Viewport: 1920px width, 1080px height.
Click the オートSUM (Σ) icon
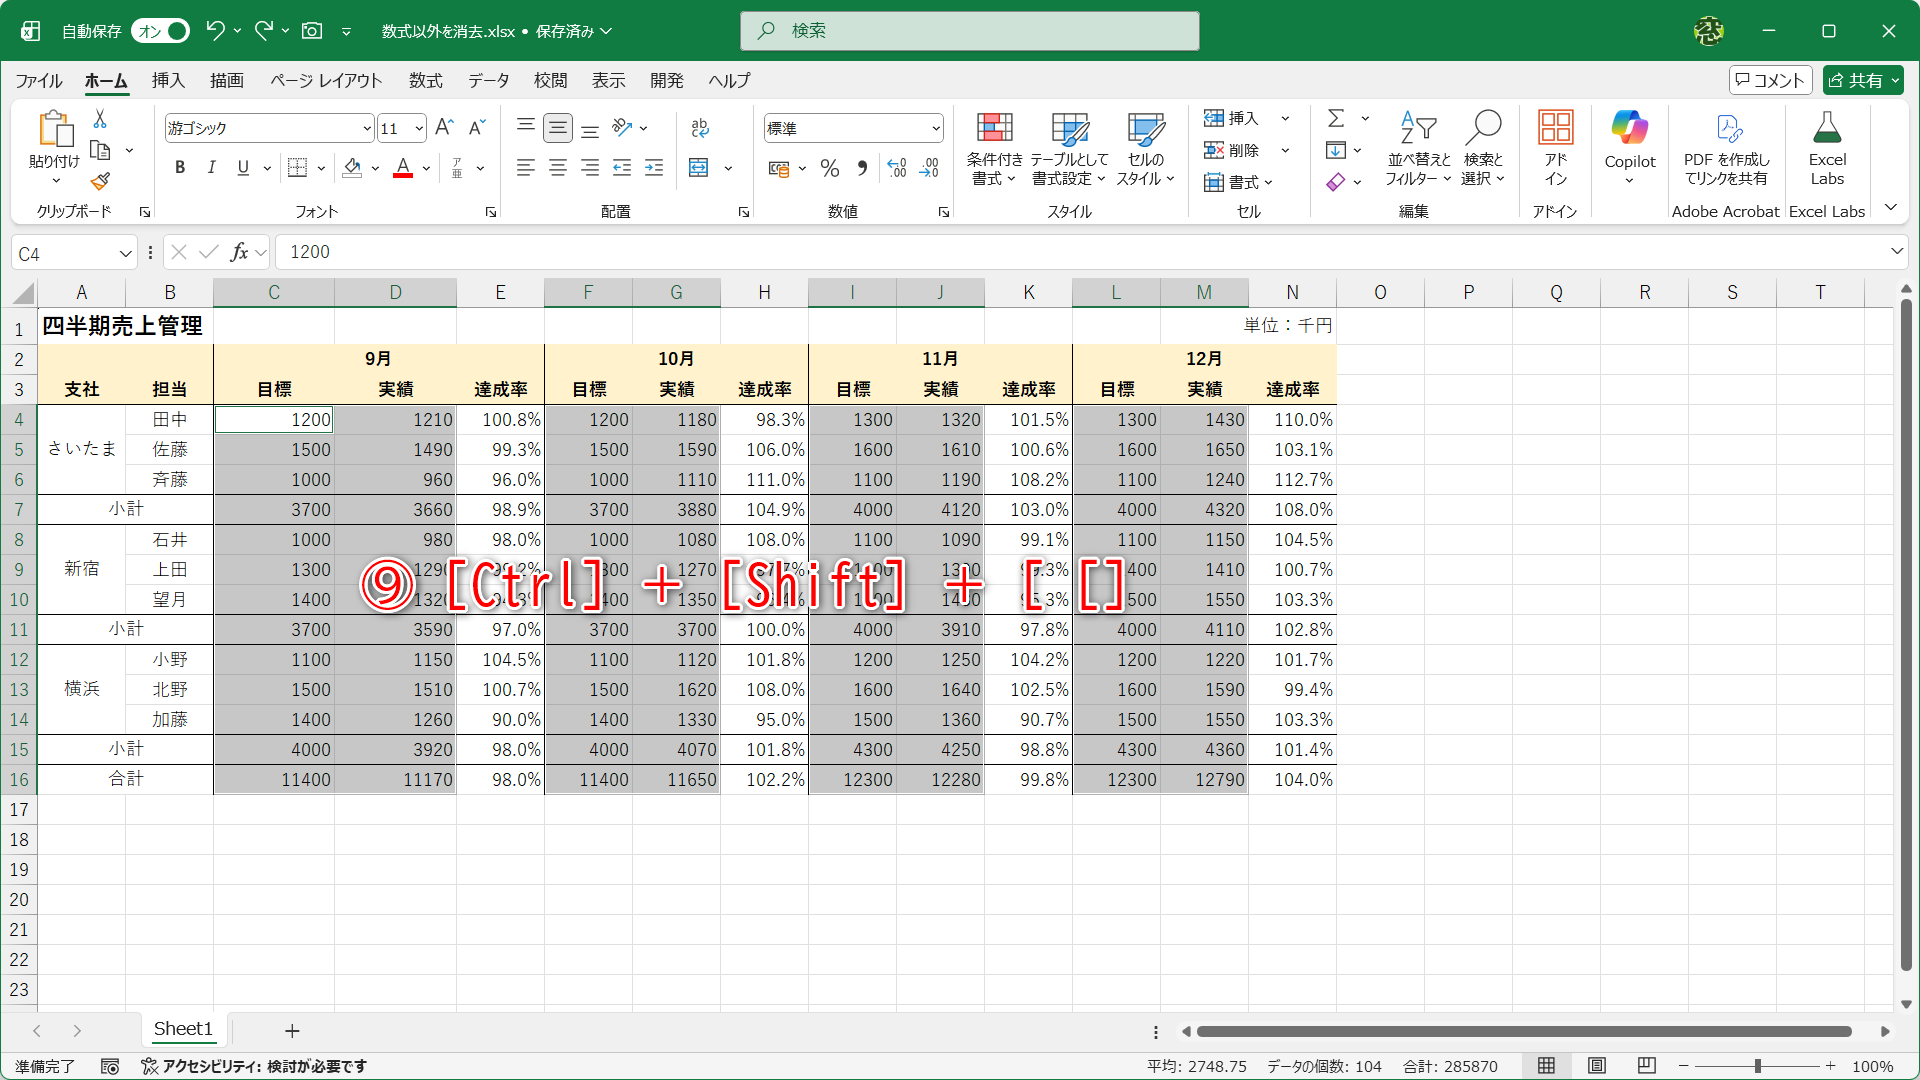click(x=1338, y=117)
